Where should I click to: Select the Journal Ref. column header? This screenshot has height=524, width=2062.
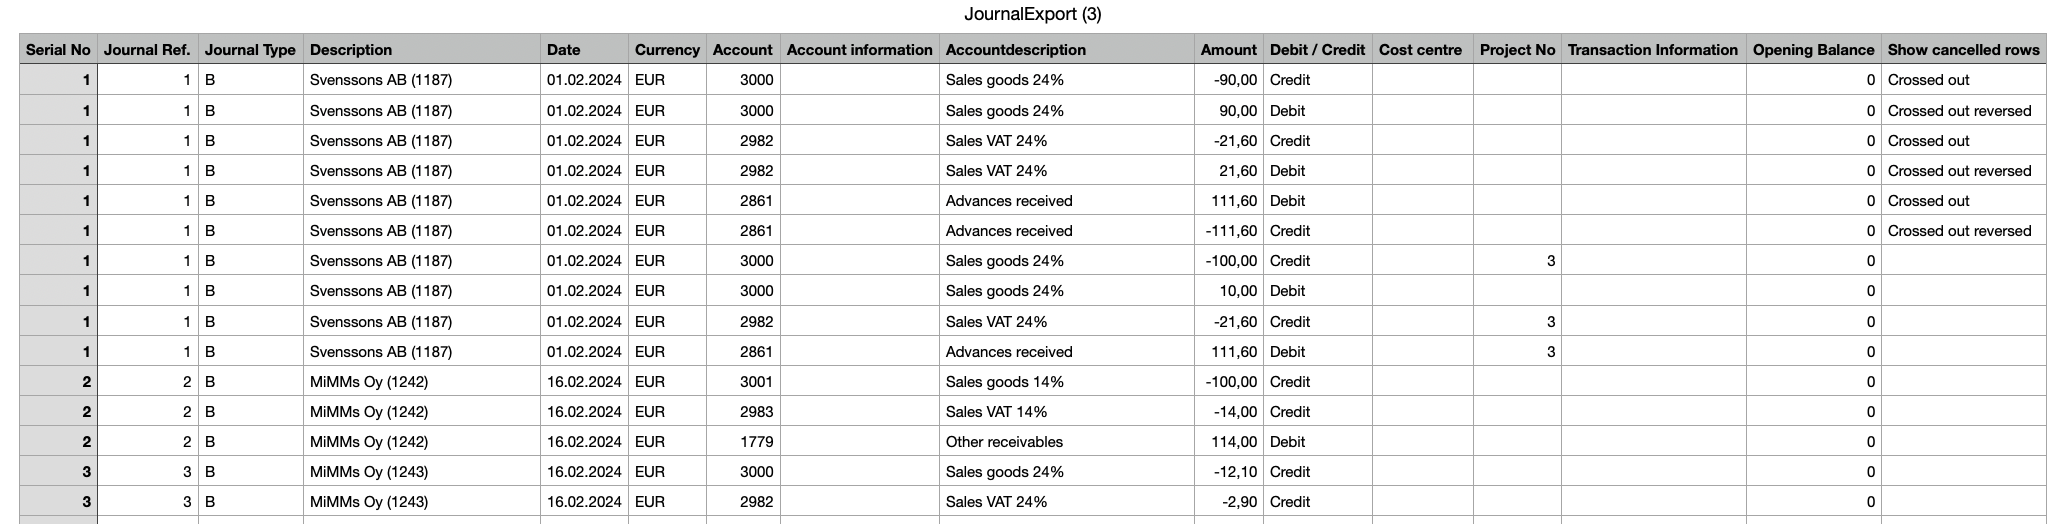coord(147,49)
